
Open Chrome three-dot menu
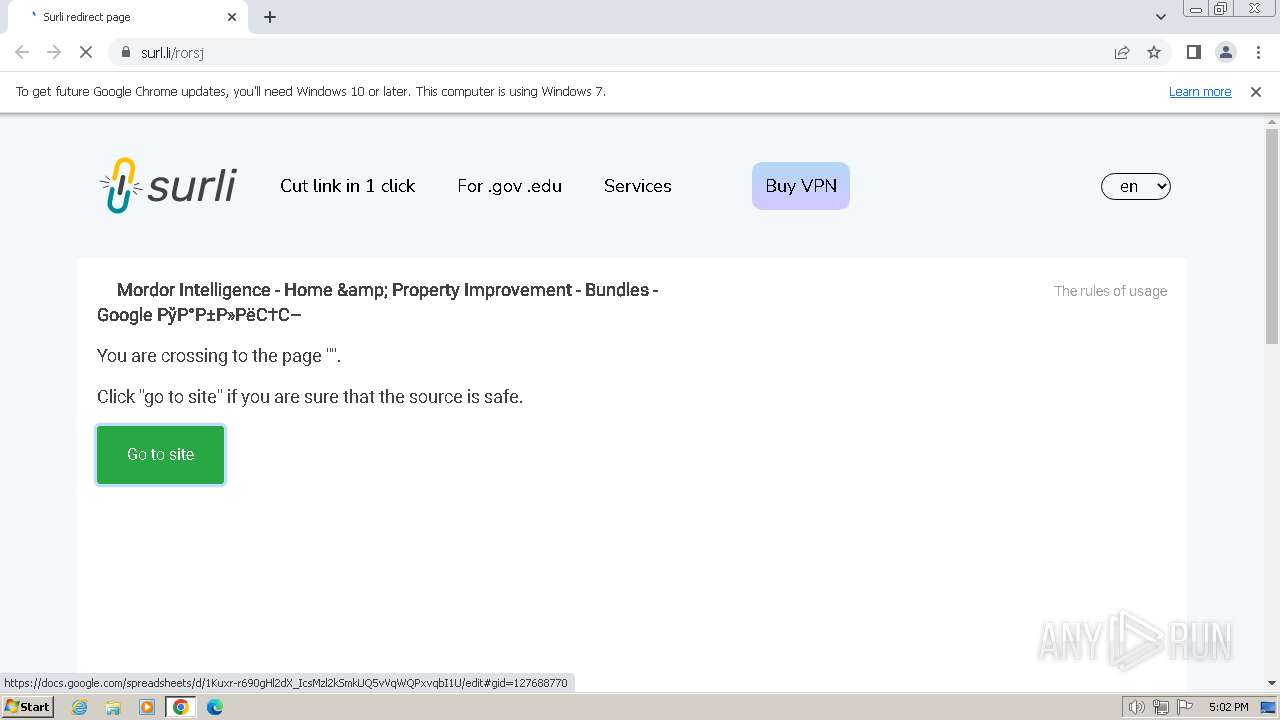click(1257, 53)
